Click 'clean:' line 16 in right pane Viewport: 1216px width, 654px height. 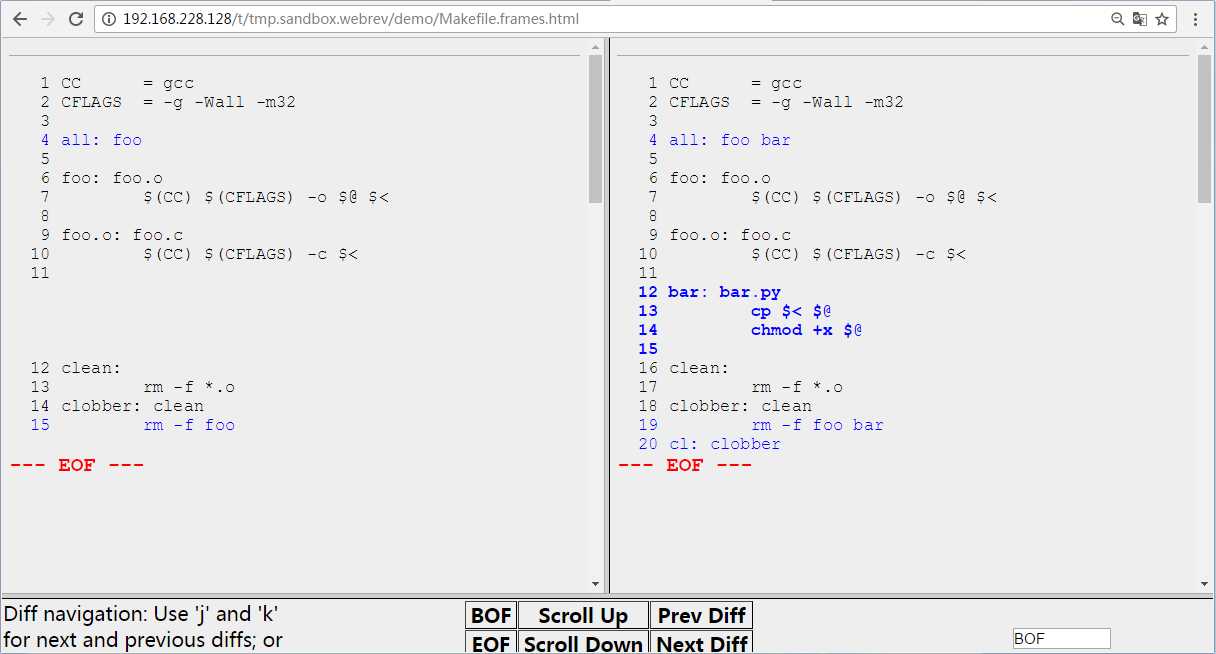coord(699,368)
